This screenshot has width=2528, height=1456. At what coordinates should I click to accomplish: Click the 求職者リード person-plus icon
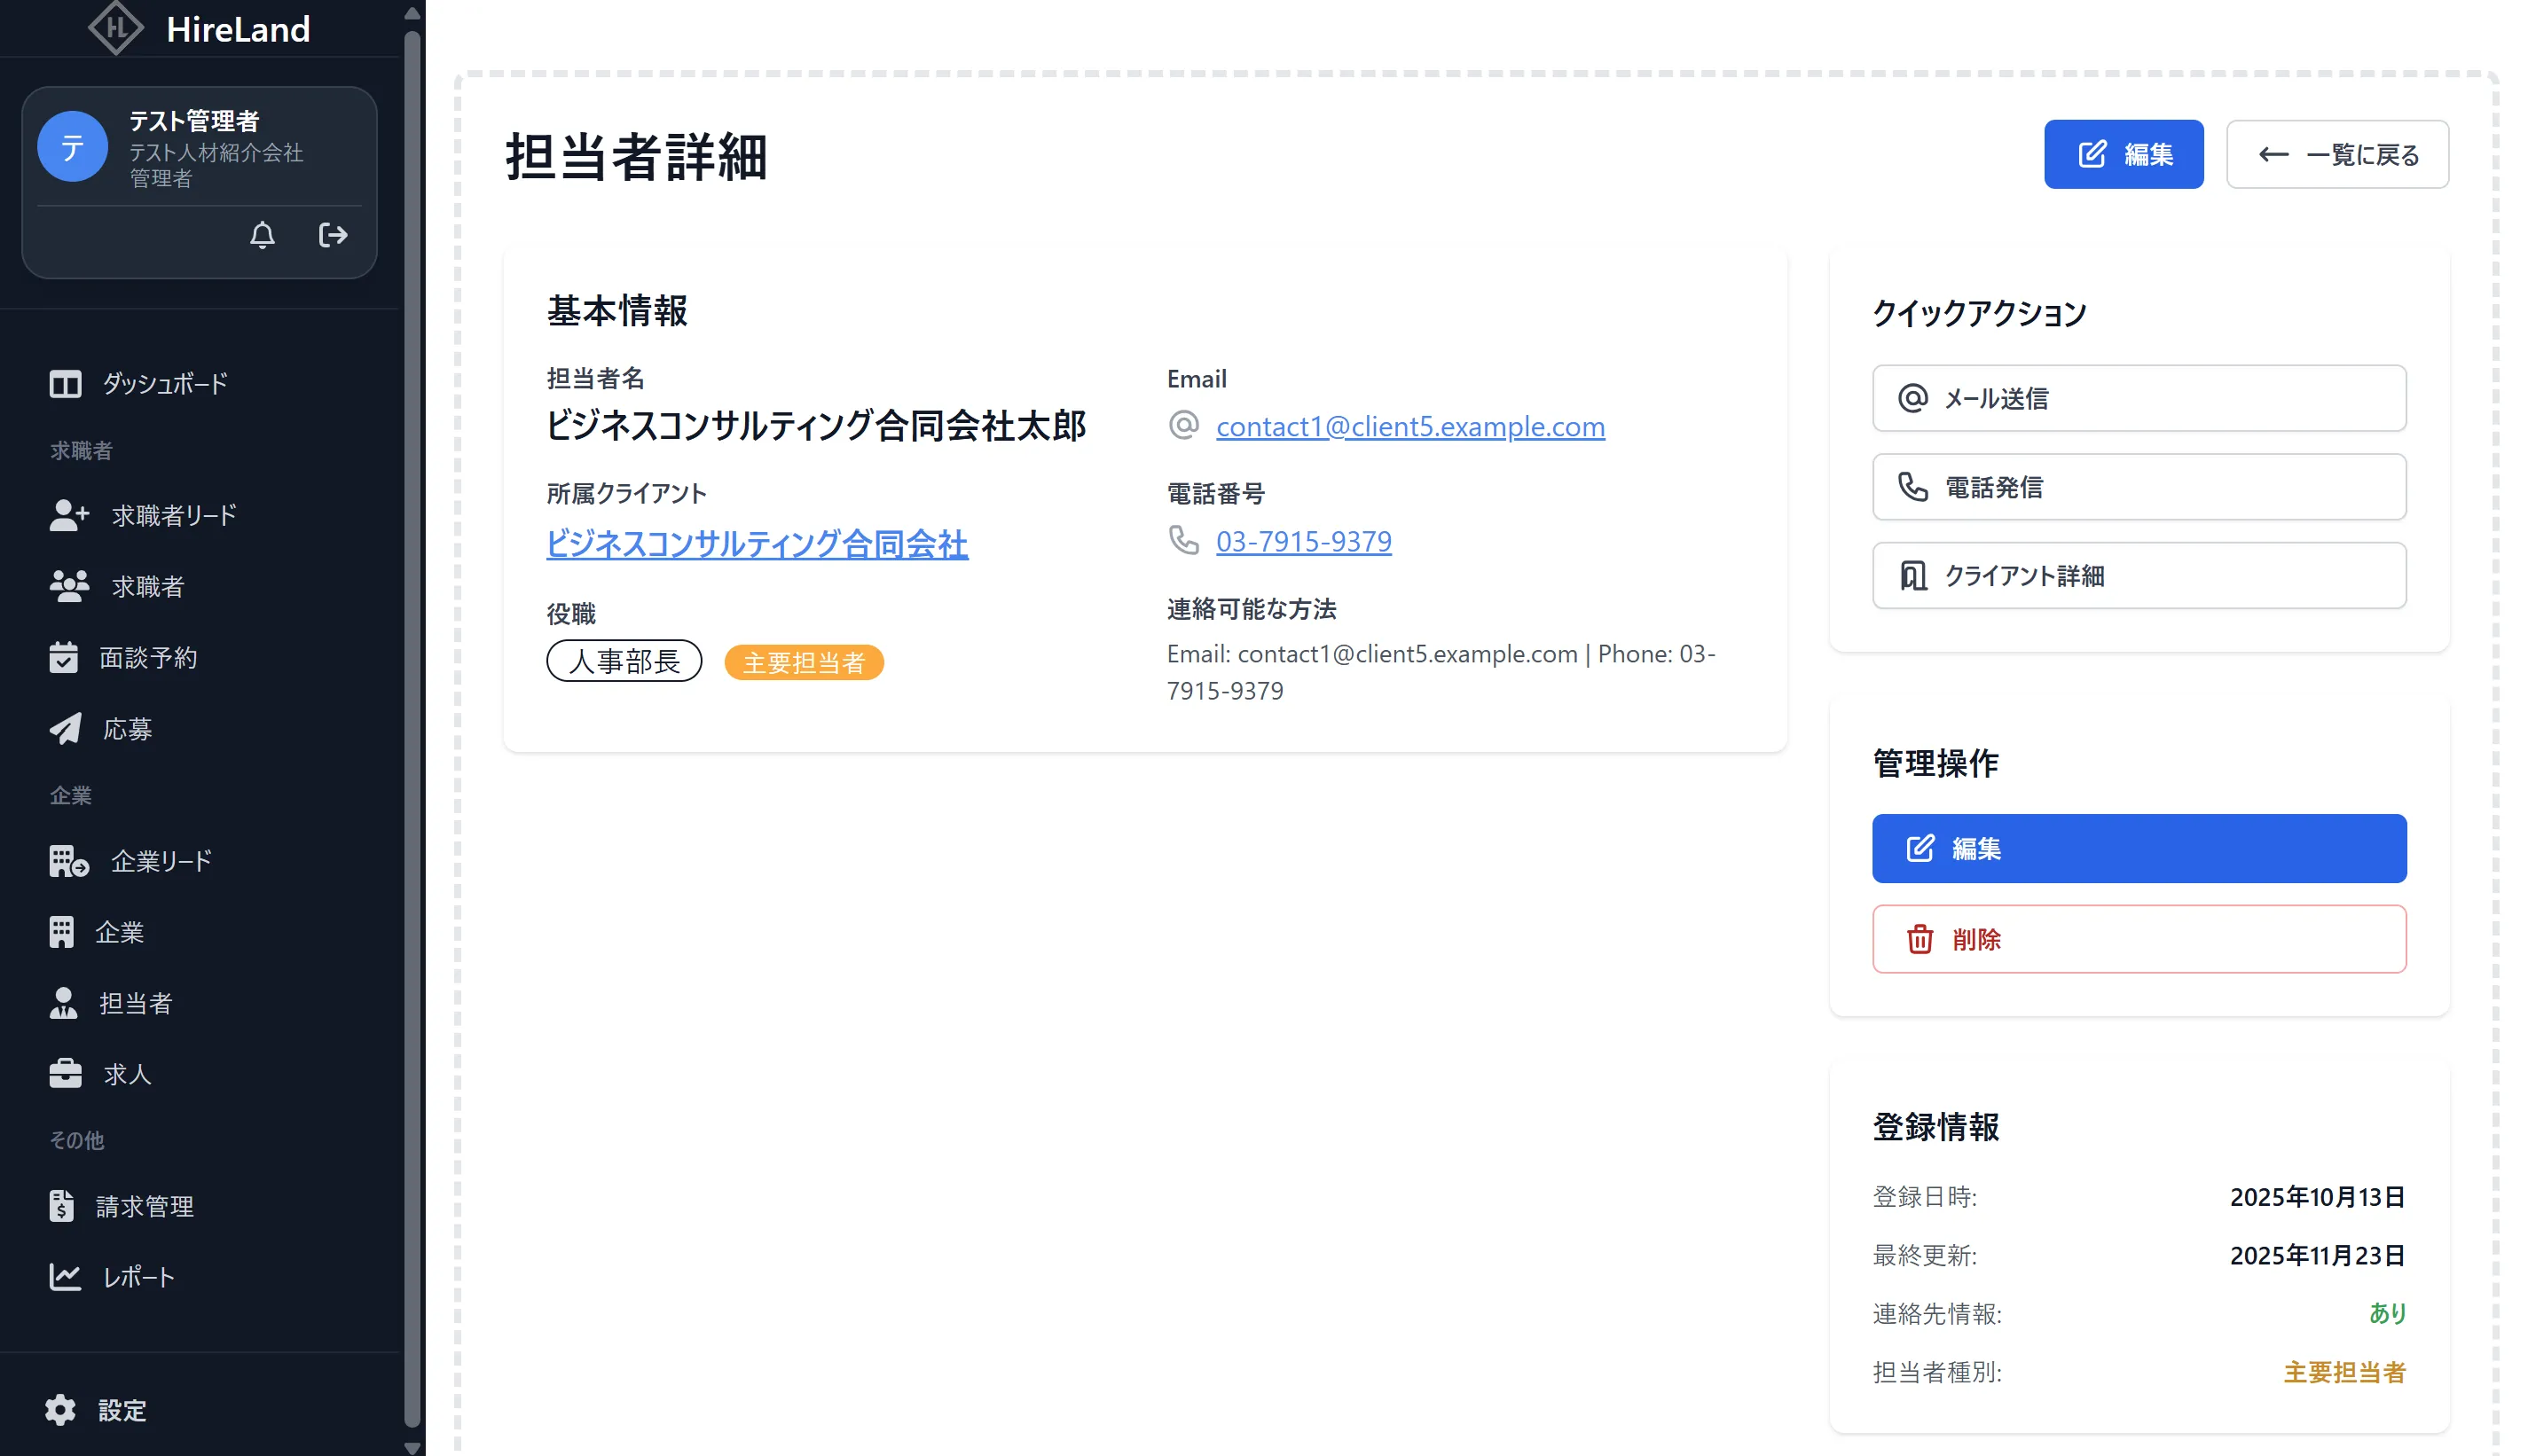coord(69,516)
